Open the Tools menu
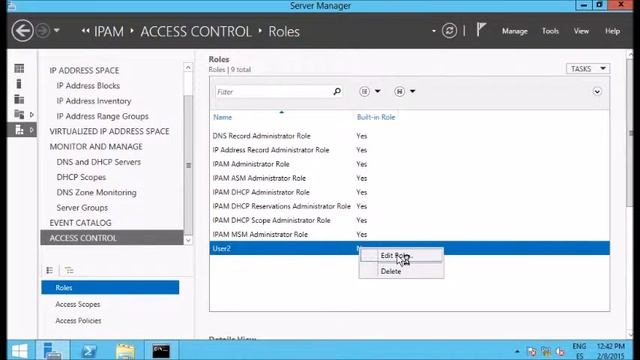Viewport: 640px width, 360px height. (x=550, y=31)
